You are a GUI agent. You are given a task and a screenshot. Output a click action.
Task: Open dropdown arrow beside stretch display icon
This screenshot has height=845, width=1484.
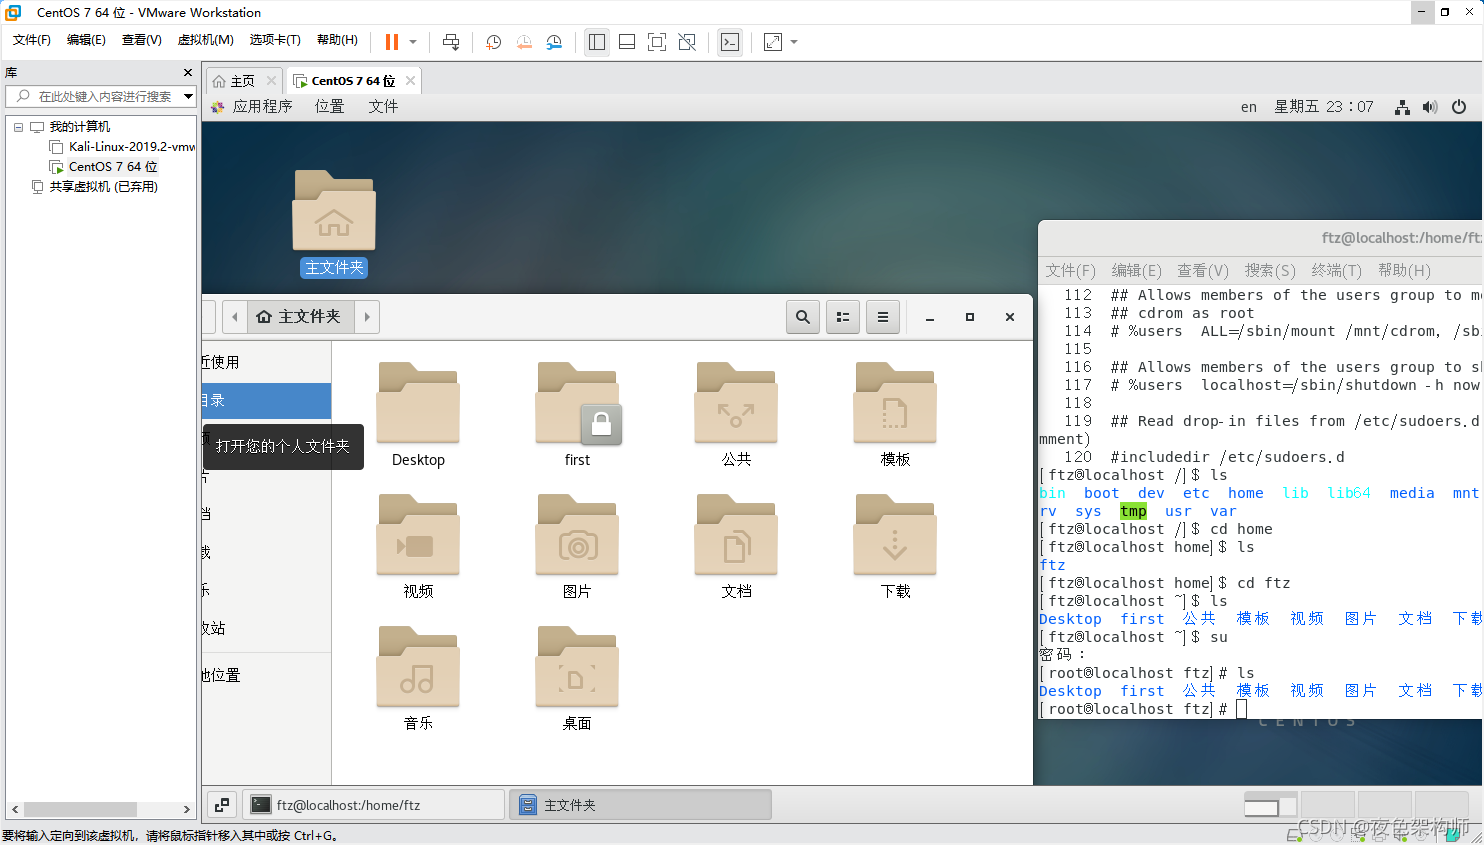coord(794,42)
